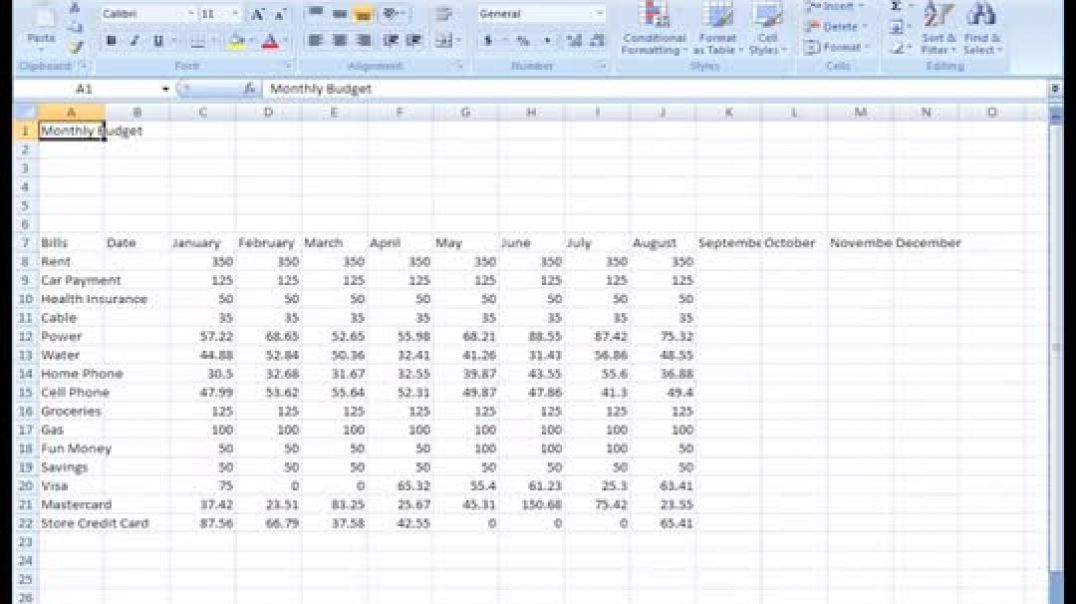Click the Orientation text angle icon
Image resolution: width=1076 pixels, height=604 pixels.
tap(392, 14)
